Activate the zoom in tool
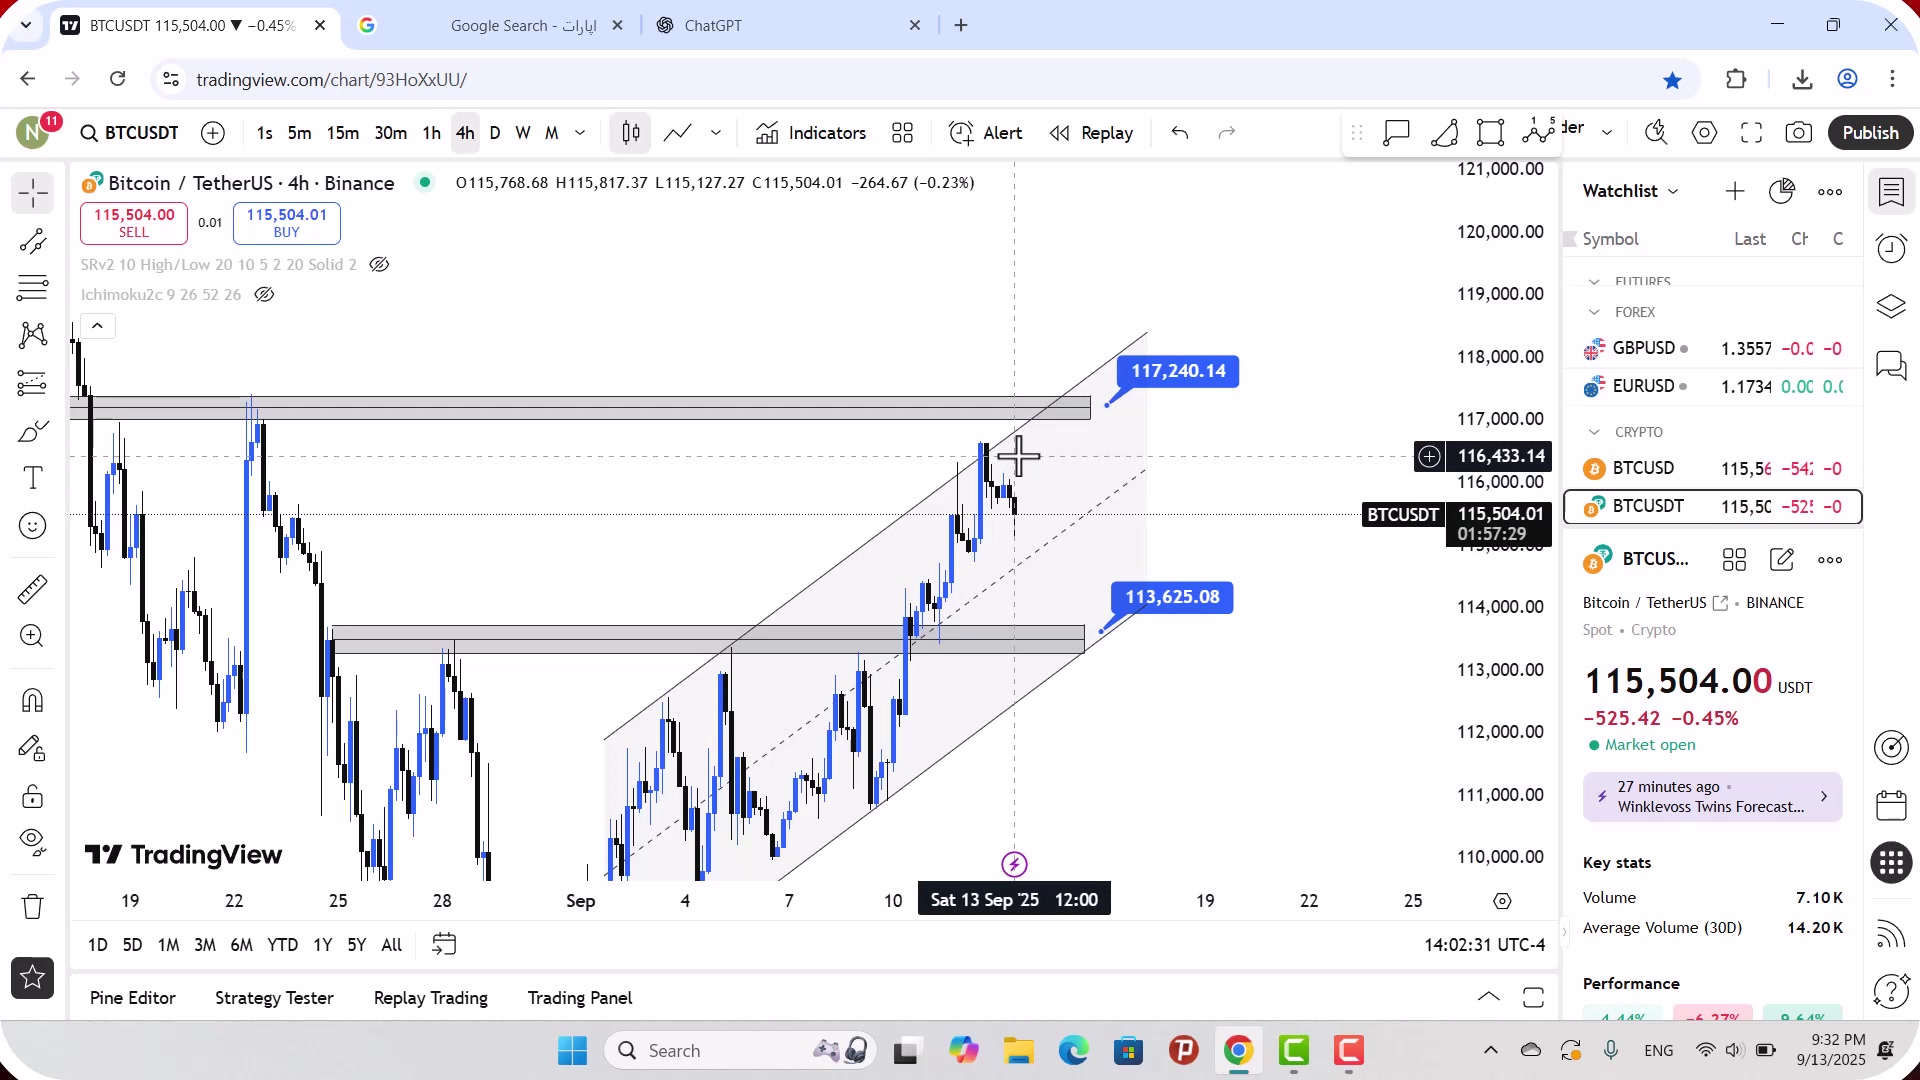This screenshot has height=1080, width=1920. tap(33, 636)
